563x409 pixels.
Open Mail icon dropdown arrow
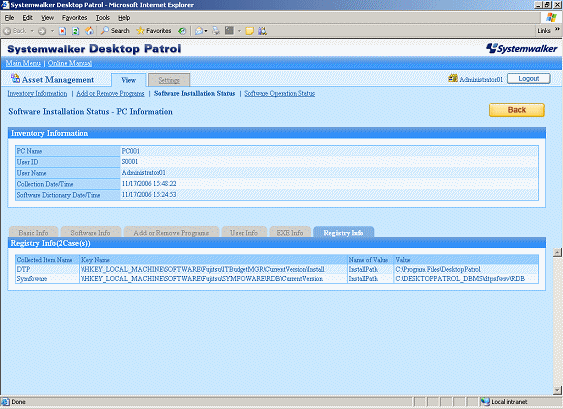tap(206, 31)
